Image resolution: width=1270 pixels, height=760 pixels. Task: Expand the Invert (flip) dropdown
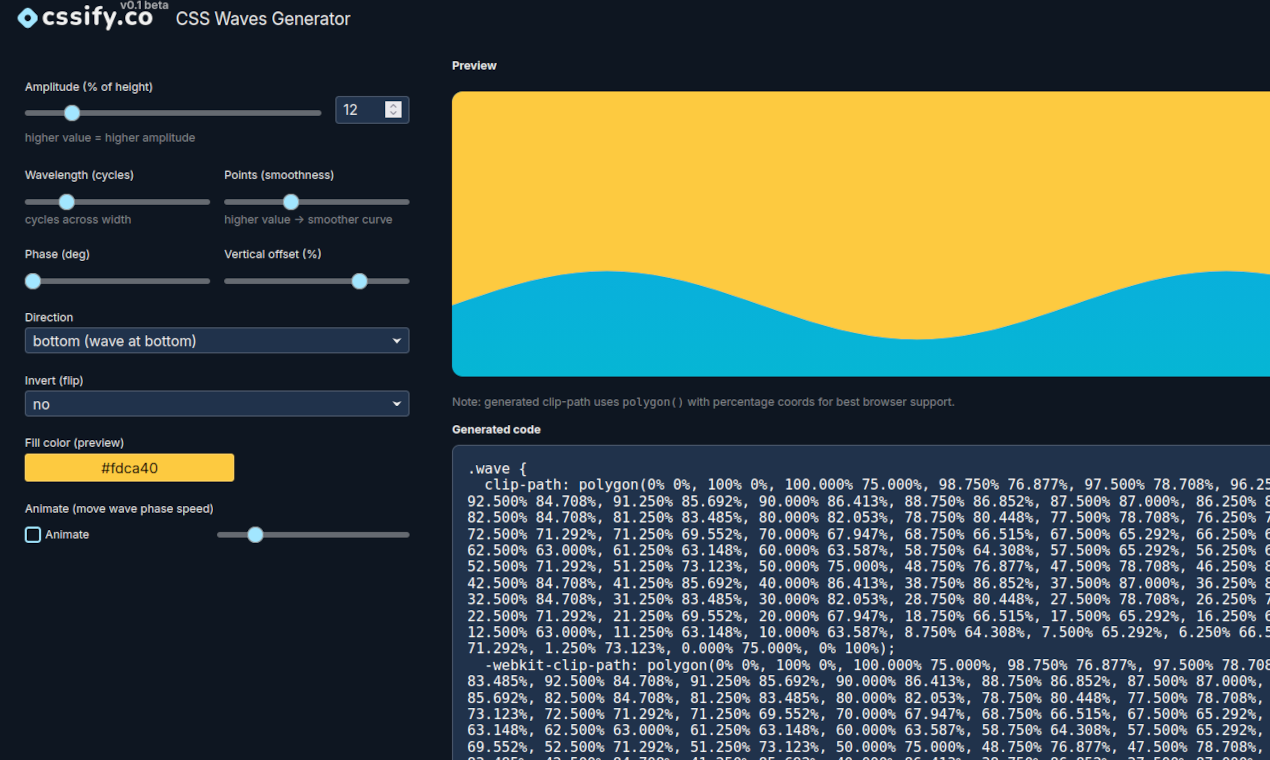click(x=217, y=404)
